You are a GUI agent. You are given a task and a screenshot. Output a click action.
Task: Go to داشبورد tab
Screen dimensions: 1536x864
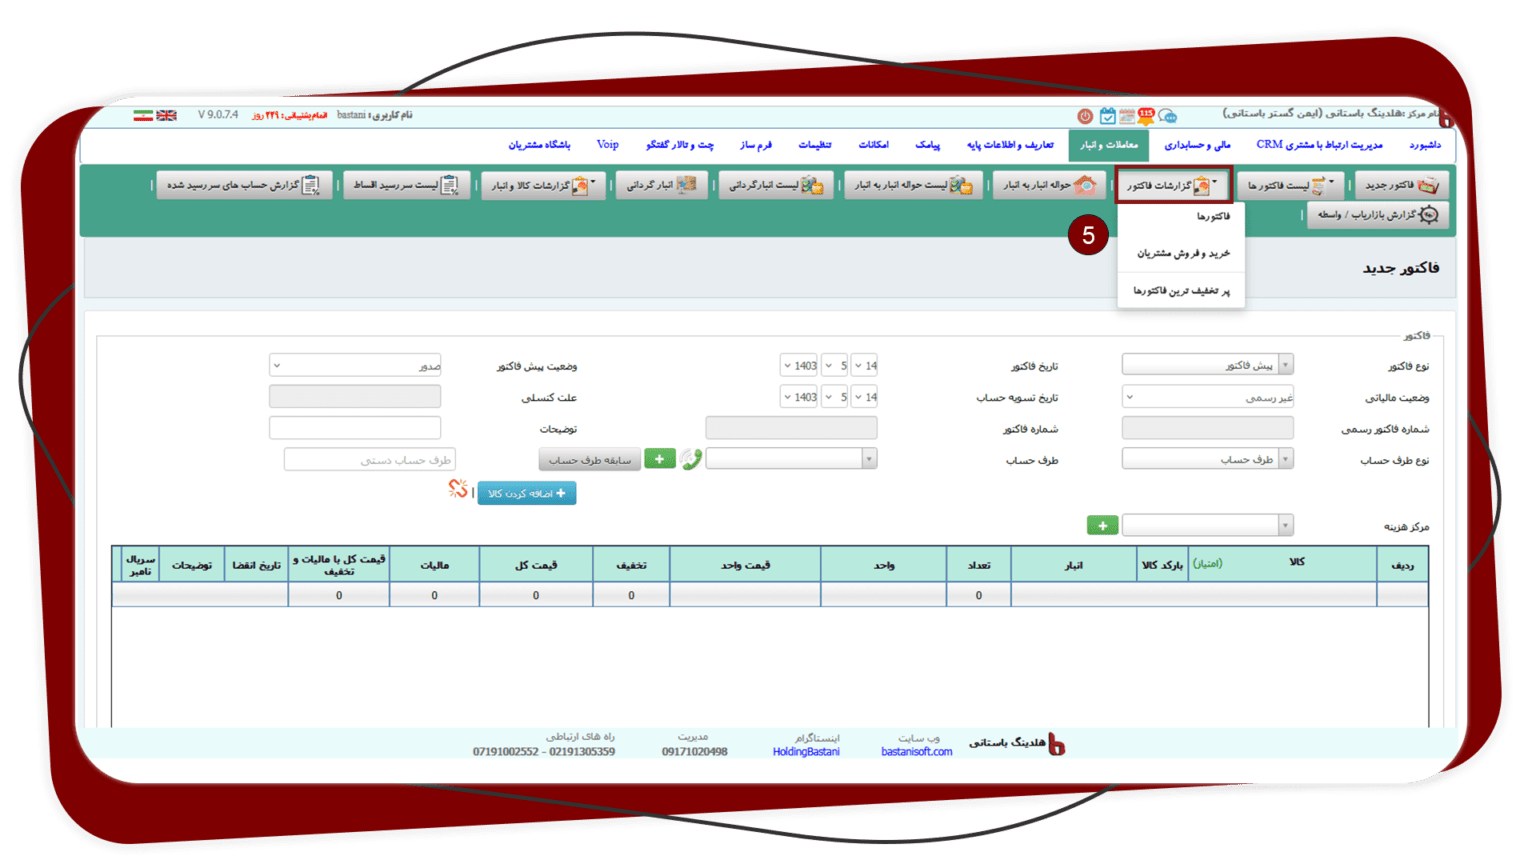[1424, 145]
